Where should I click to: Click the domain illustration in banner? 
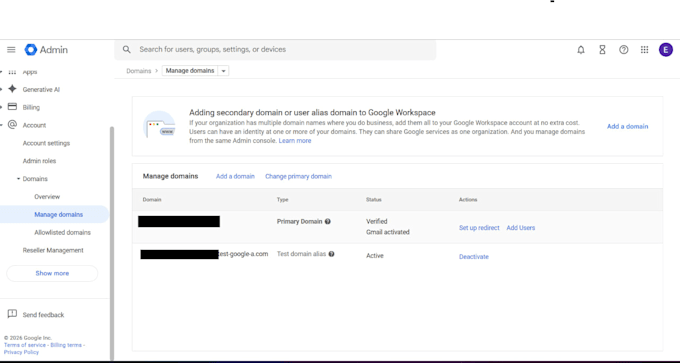[159, 124]
